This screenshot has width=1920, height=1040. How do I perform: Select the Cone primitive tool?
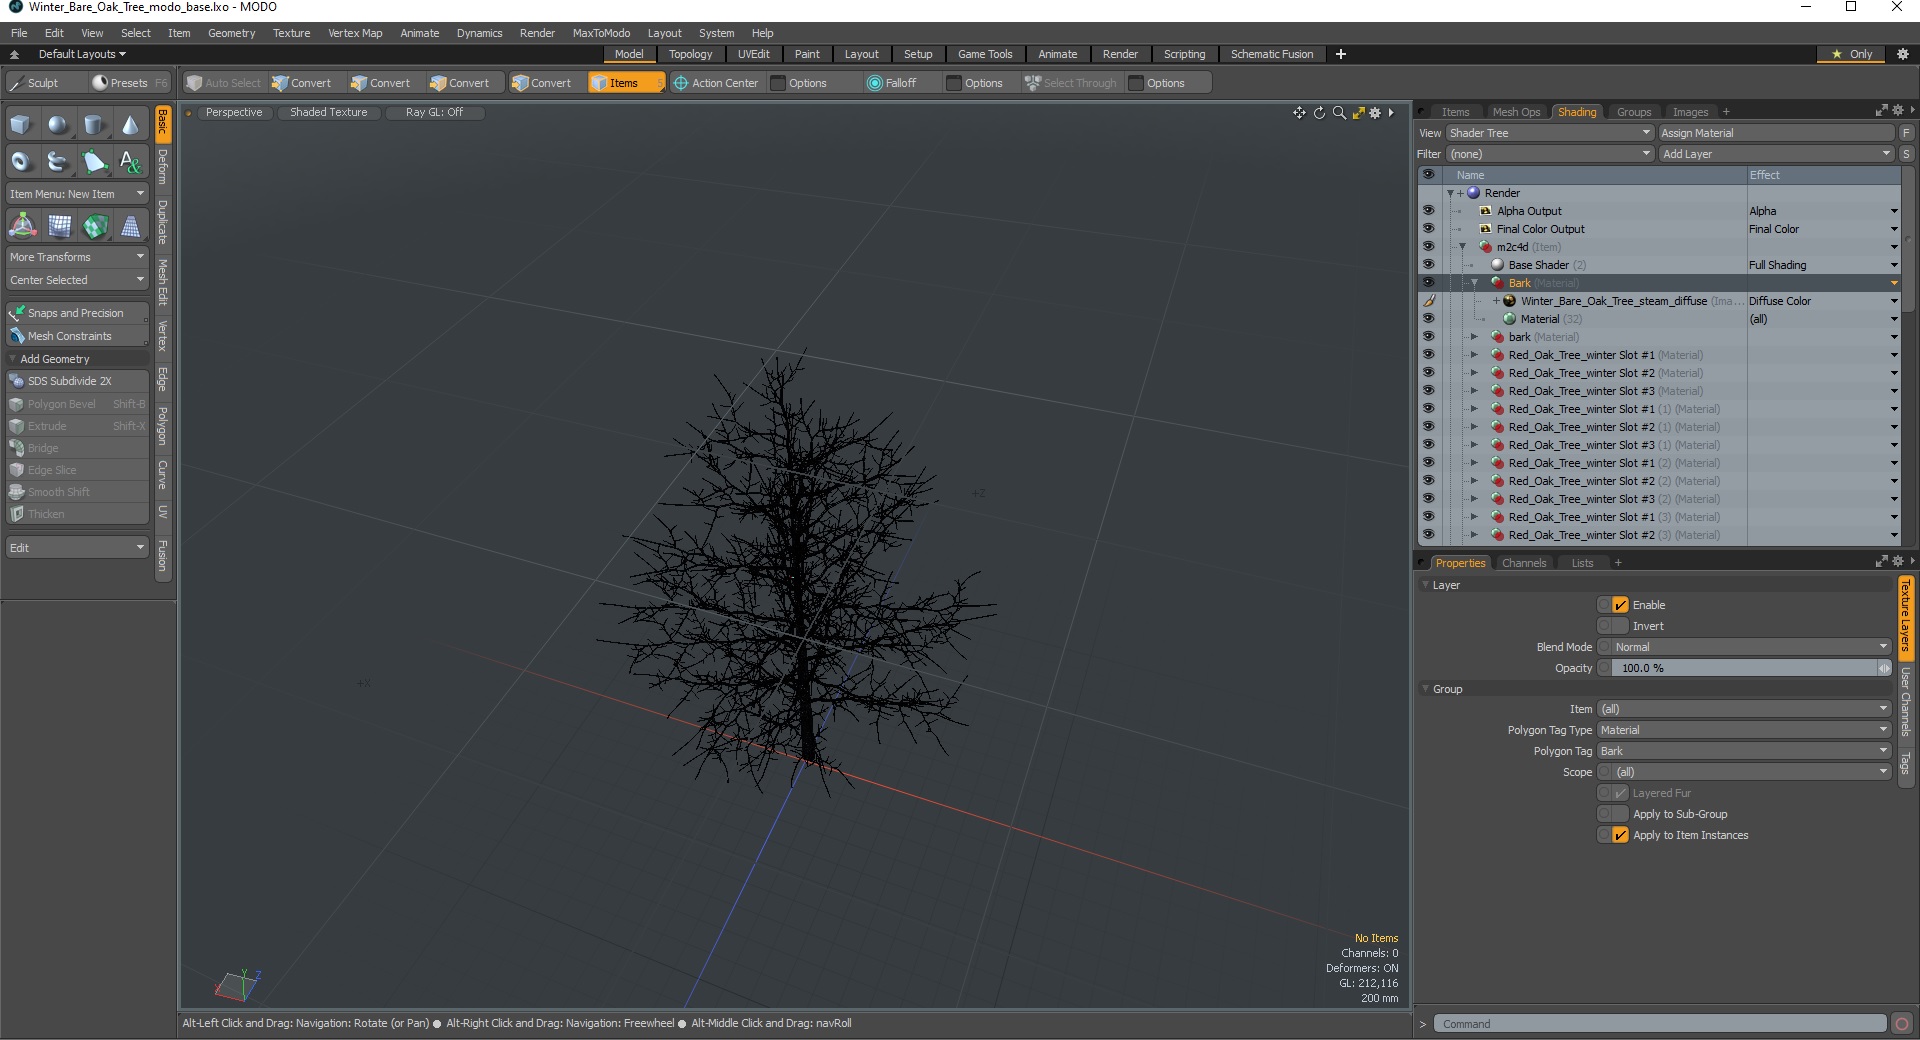pyautogui.click(x=130, y=125)
